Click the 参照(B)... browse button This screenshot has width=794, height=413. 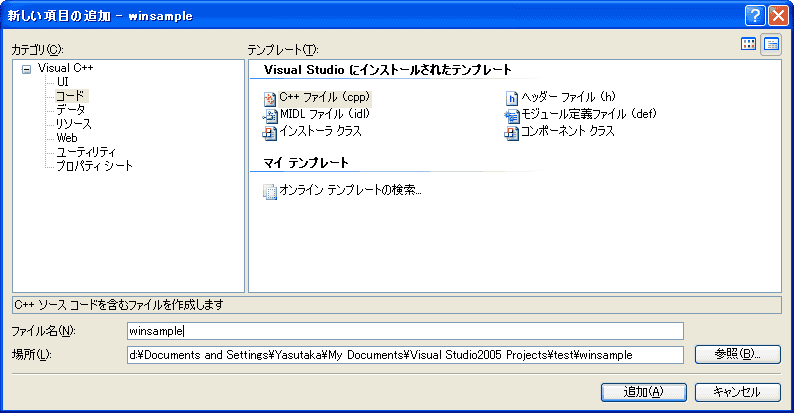(737, 354)
